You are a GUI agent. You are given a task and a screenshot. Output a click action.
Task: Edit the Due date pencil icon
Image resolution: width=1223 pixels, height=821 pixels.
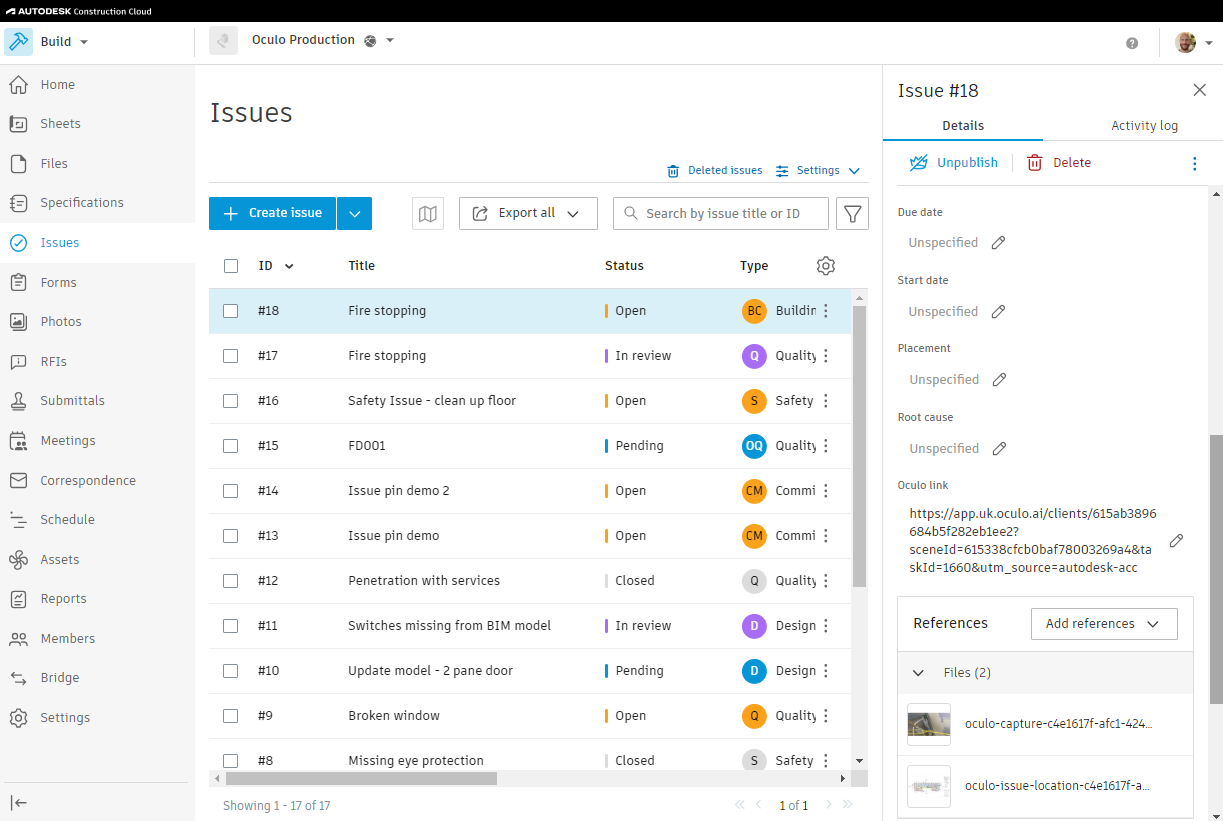tap(998, 243)
